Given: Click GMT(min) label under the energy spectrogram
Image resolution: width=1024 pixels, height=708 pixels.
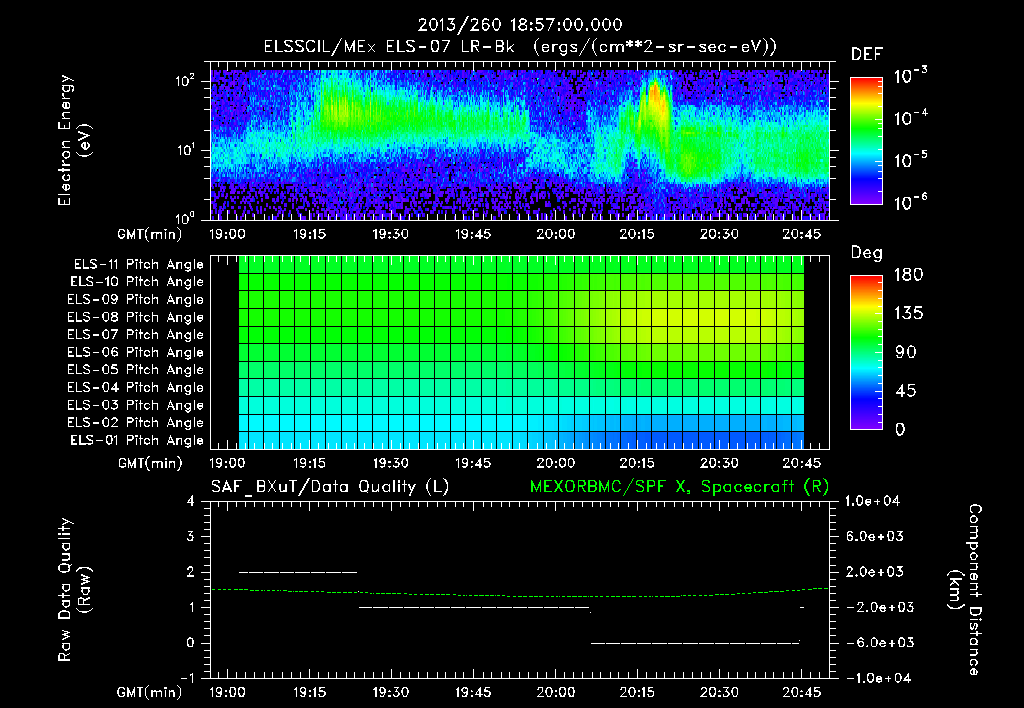Looking at the screenshot, I should (x=150, y=234).
